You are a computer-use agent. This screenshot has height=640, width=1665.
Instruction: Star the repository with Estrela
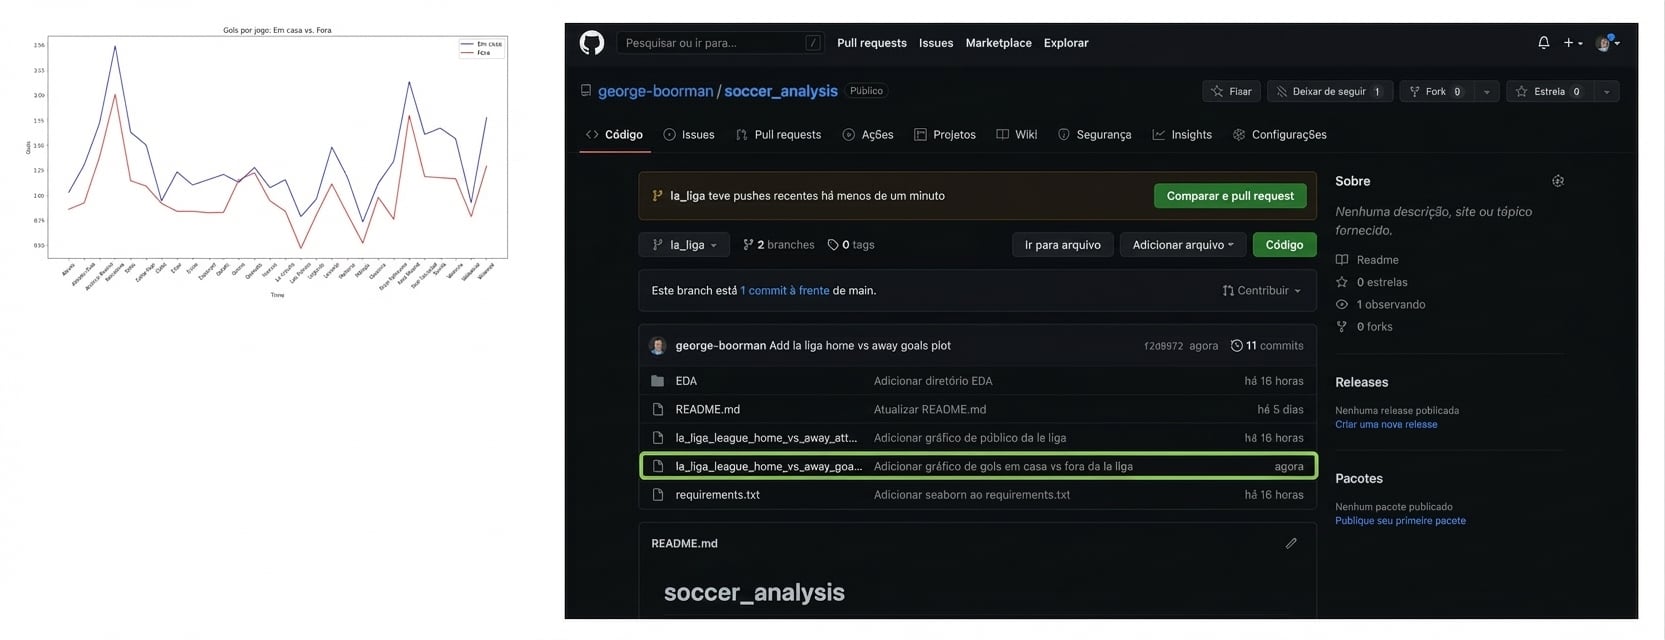click(1549, 91)
